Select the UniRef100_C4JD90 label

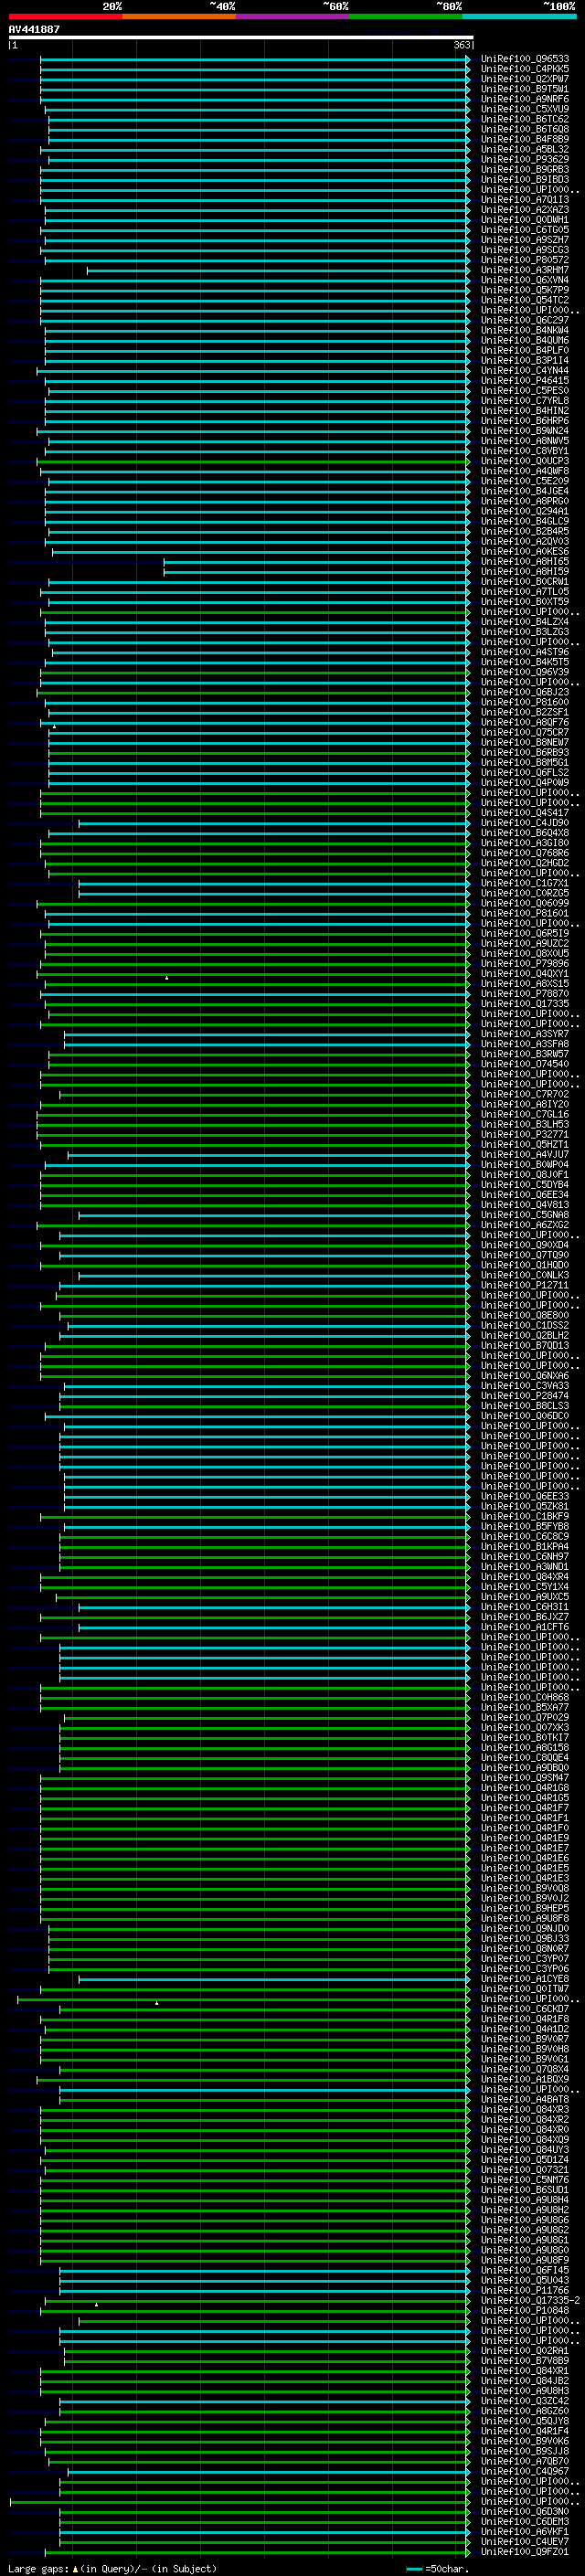[525, 823]
